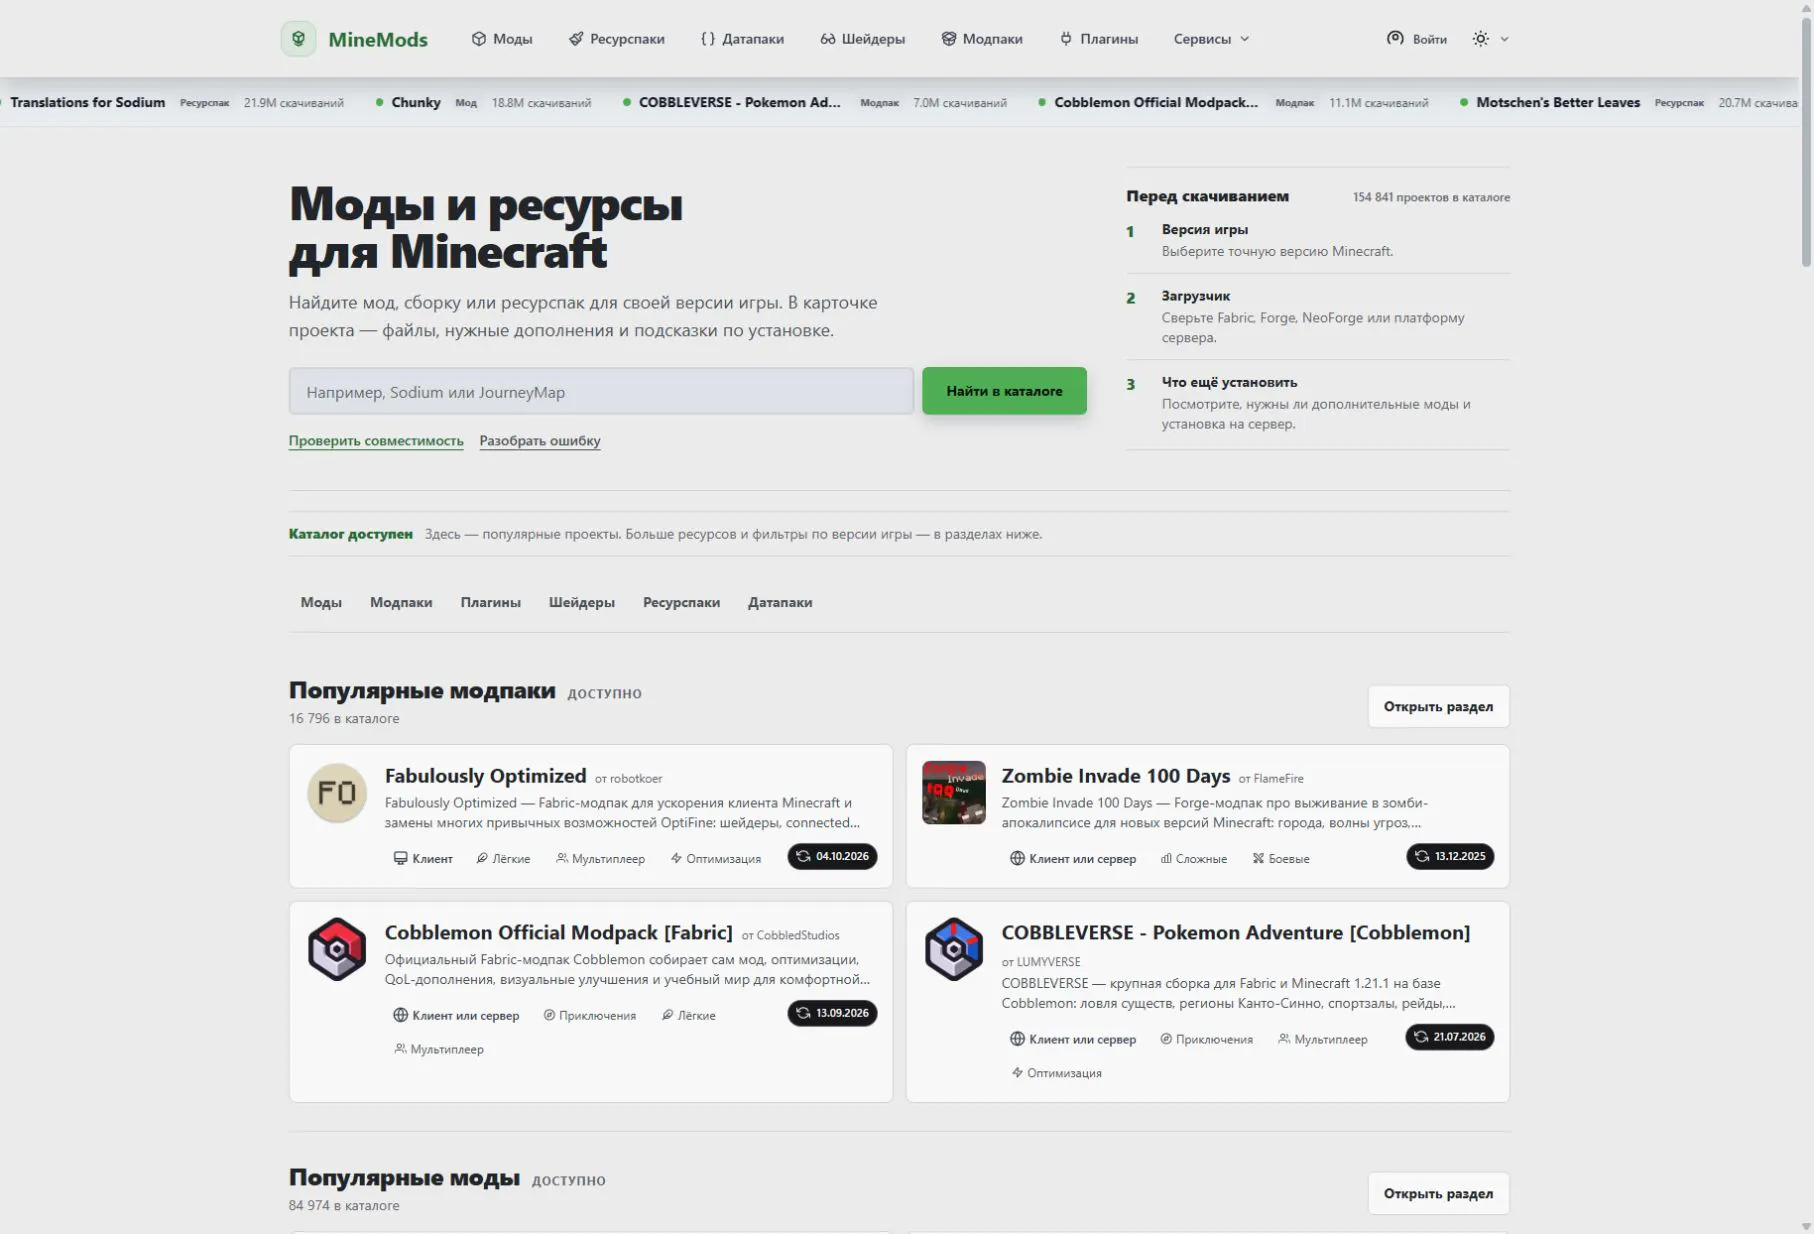This screenshot has width=1814, height=1234.
Task: Open the Fabulously Optimized modpack title
Action: pos(485,776)
